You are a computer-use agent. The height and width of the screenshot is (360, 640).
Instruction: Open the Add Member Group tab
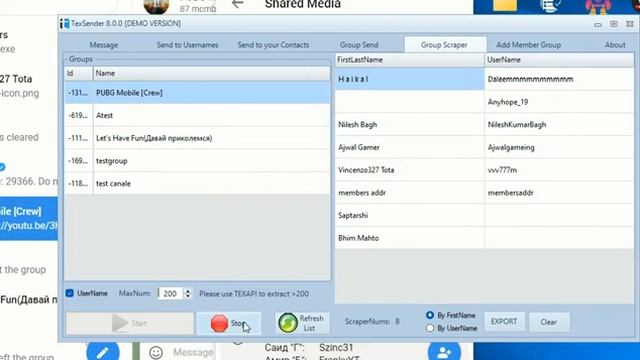529,45
